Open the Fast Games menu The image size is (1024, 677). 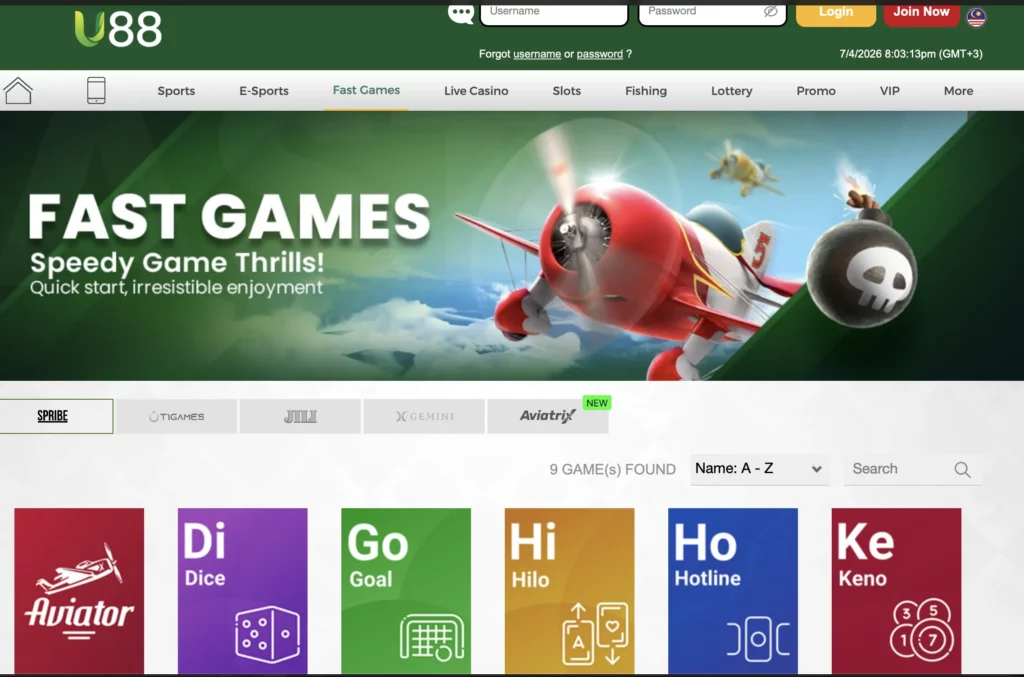coord(366,90)
